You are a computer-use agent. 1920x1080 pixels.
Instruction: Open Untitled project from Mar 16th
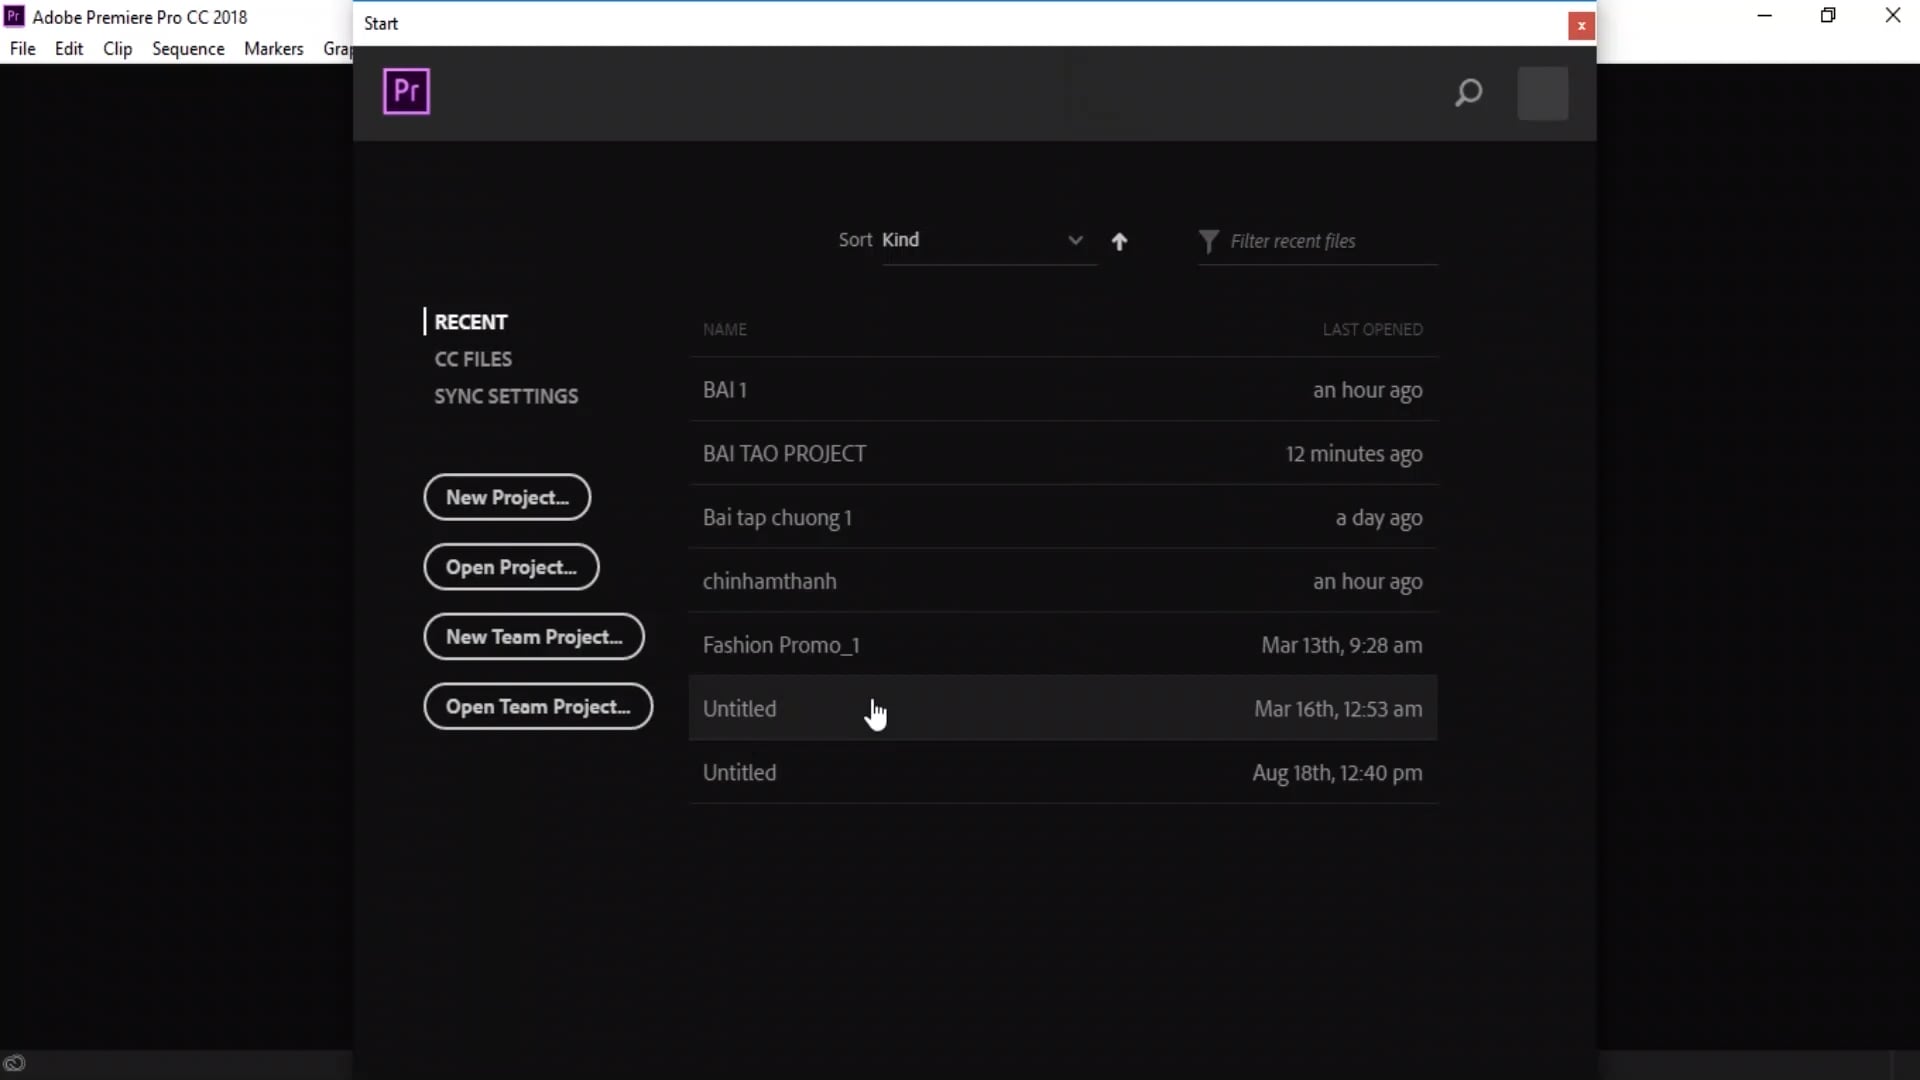coord(1063,709)
